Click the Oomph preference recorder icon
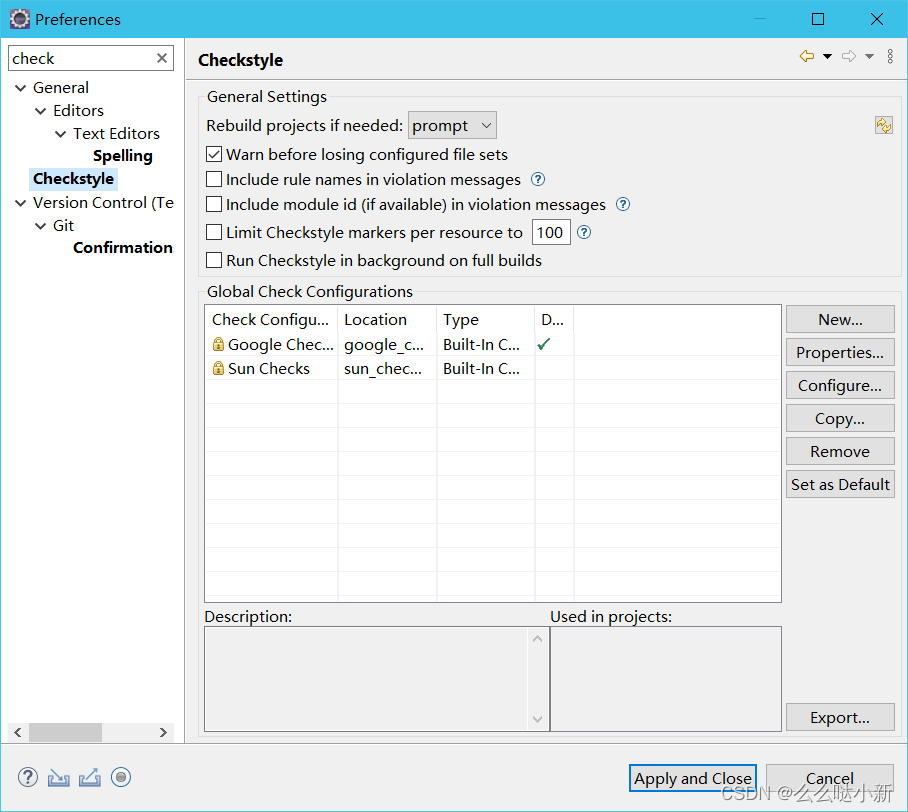908x812 pixels. [x=121, y=777]
